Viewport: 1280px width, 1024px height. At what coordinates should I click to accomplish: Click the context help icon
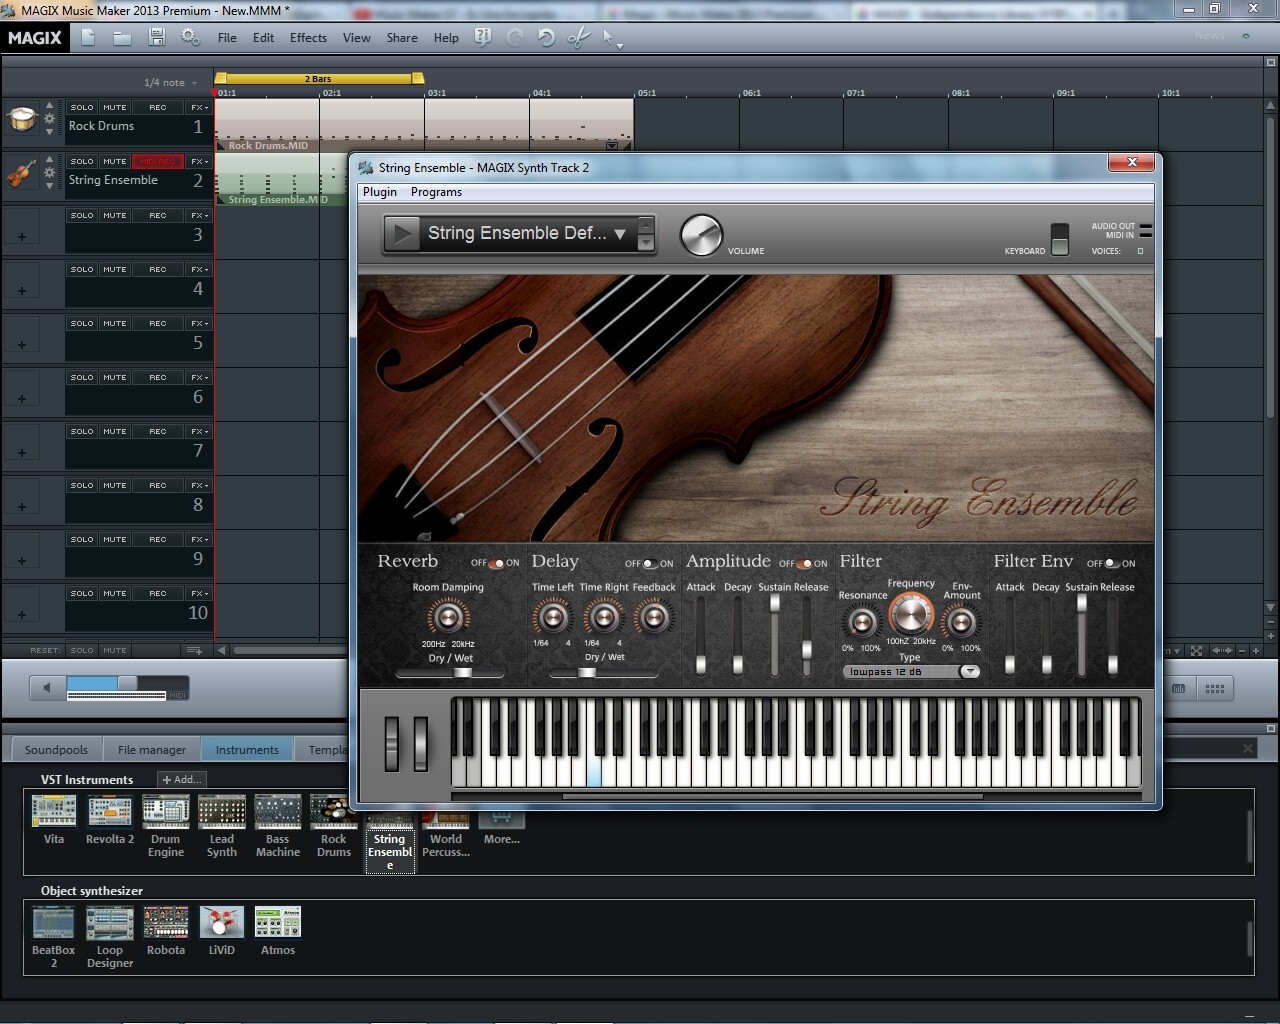click(x=483, y=38)
